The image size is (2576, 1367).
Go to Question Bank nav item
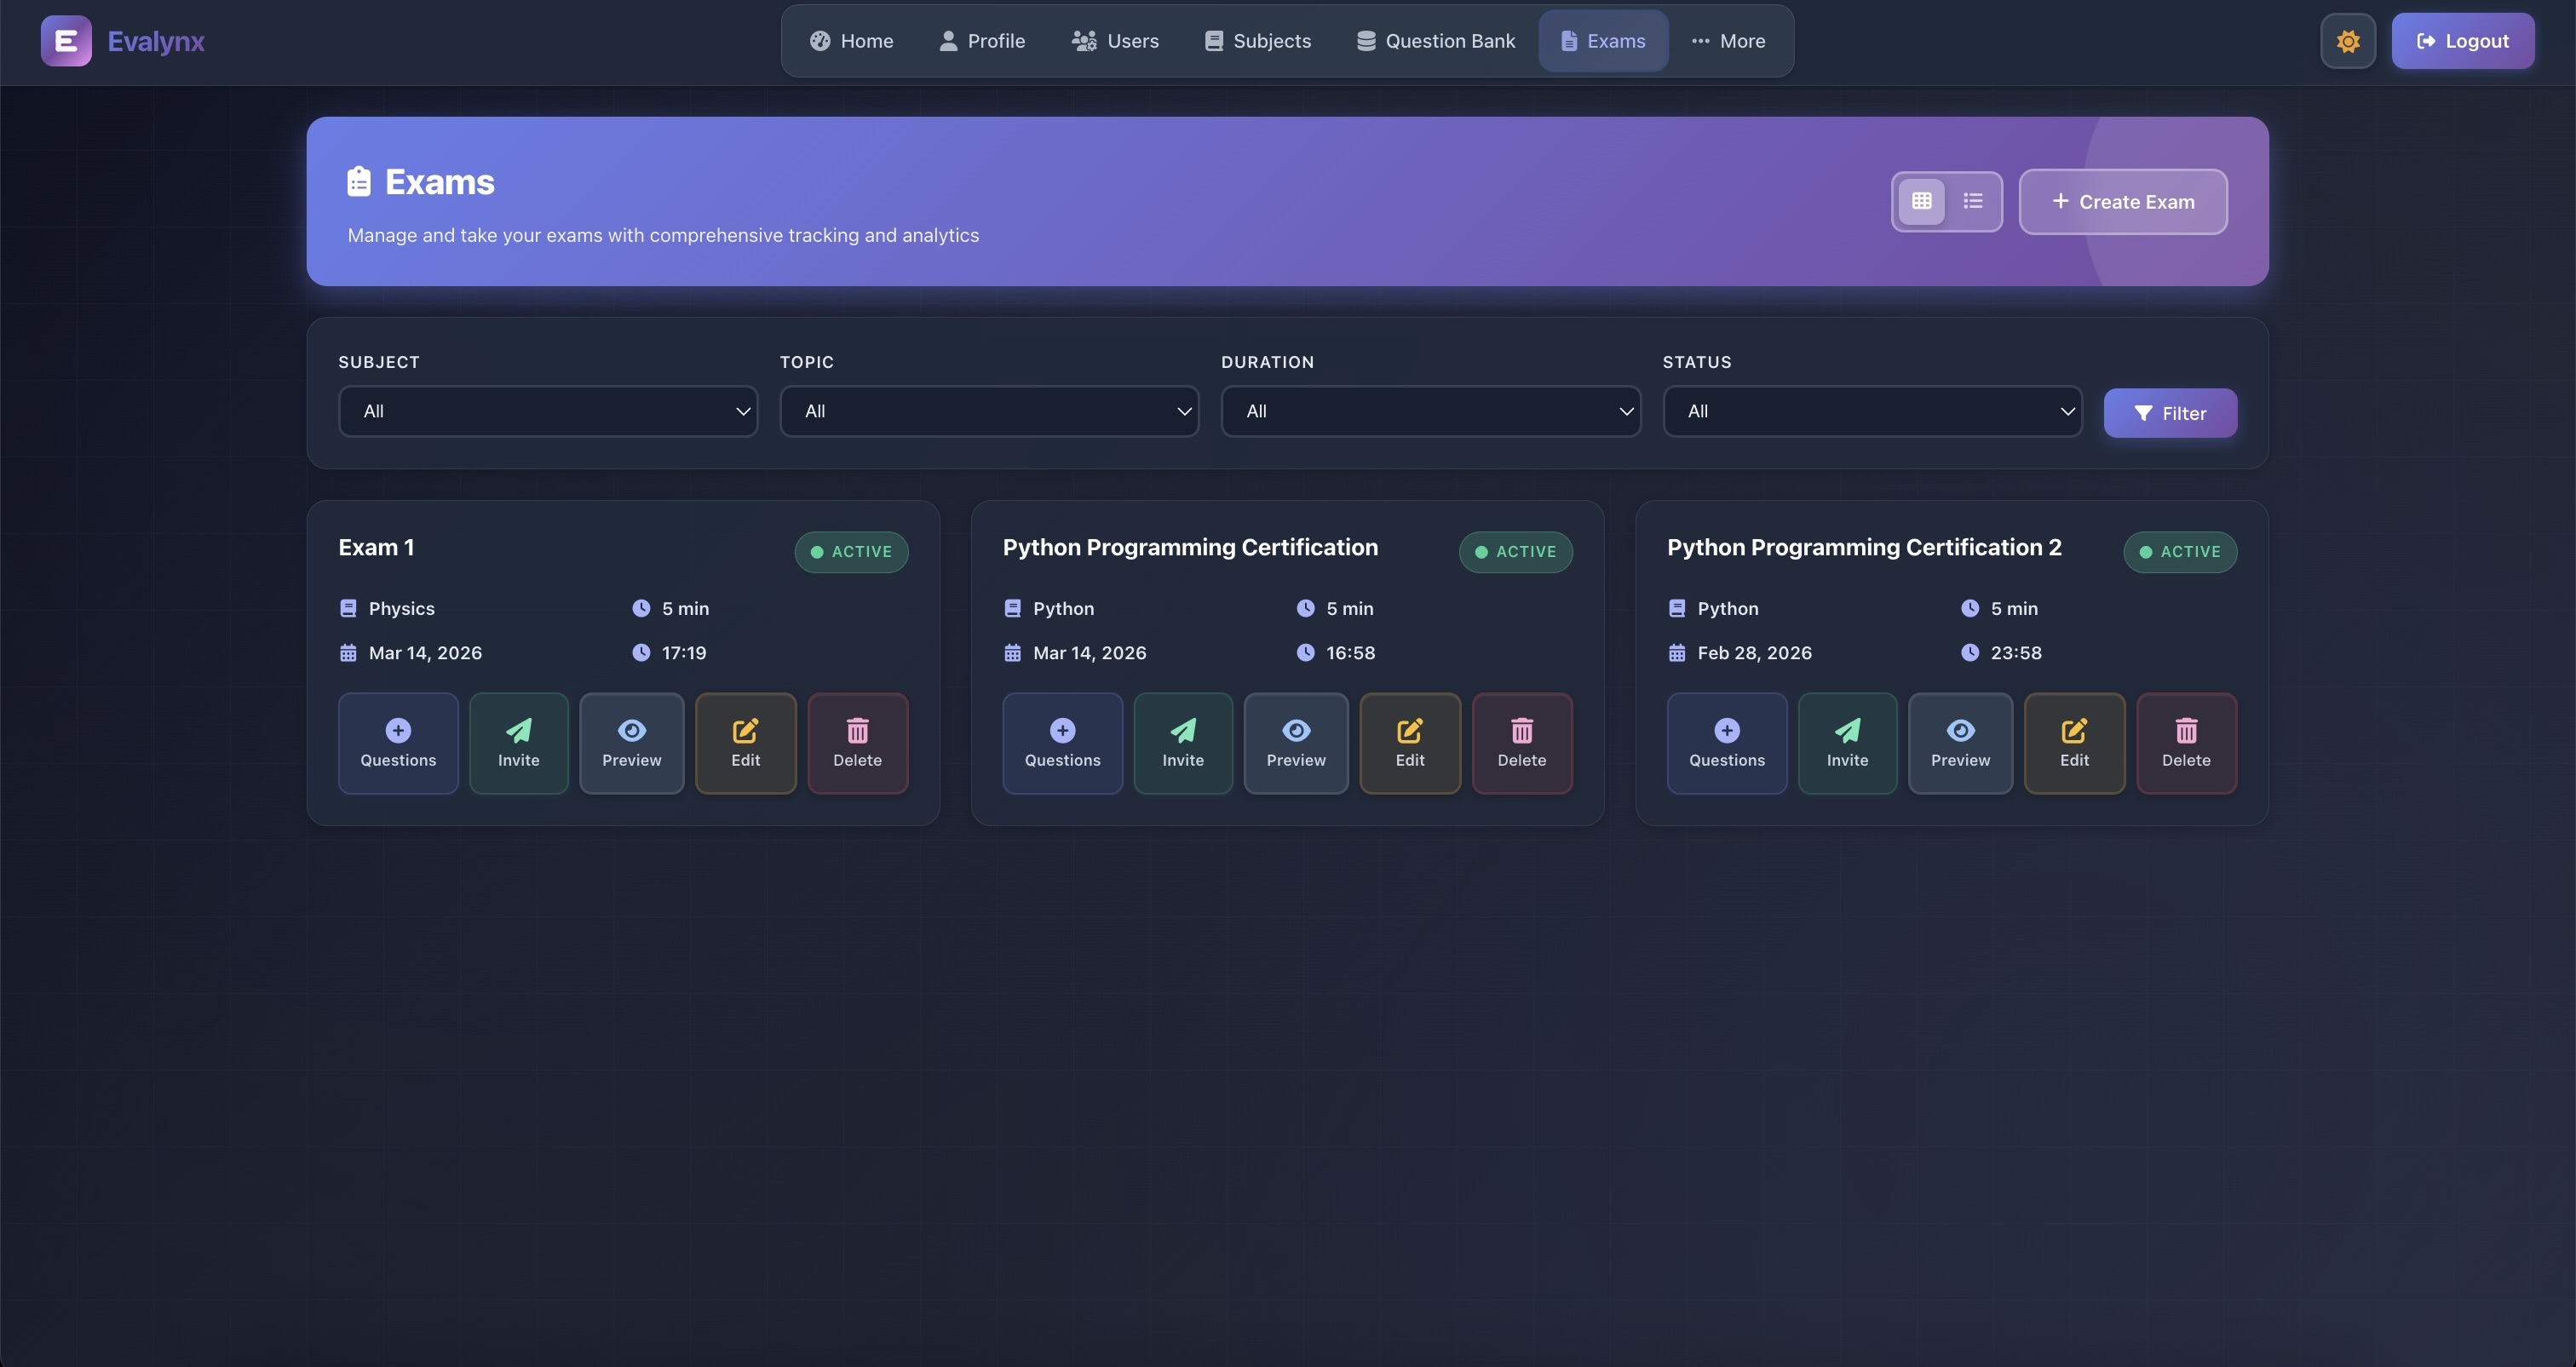(1435, 41)
